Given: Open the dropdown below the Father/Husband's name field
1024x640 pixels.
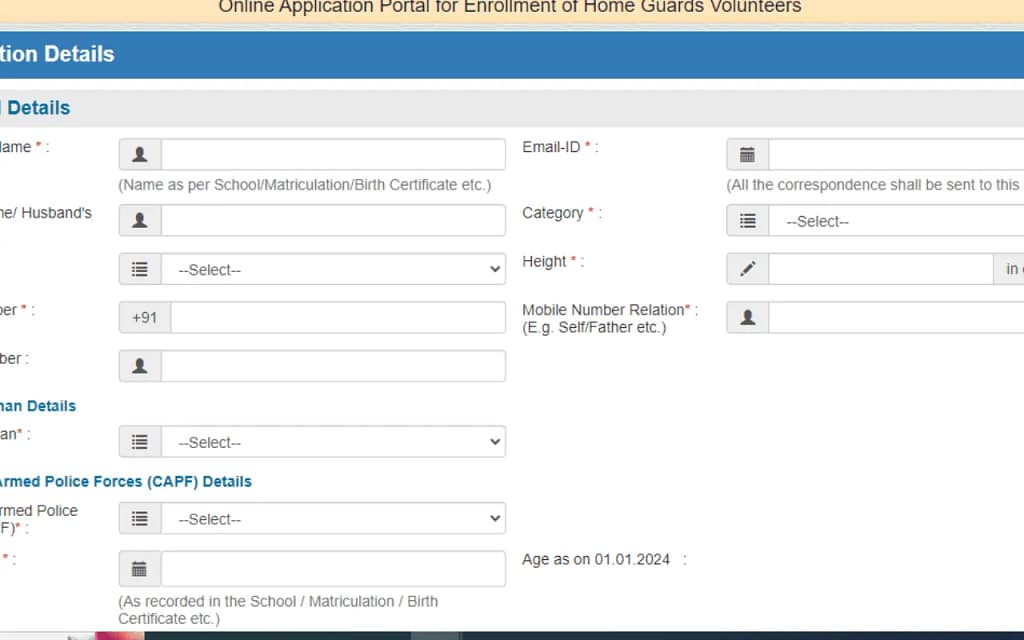Looking at the screenshot, I should coord(333,269).
